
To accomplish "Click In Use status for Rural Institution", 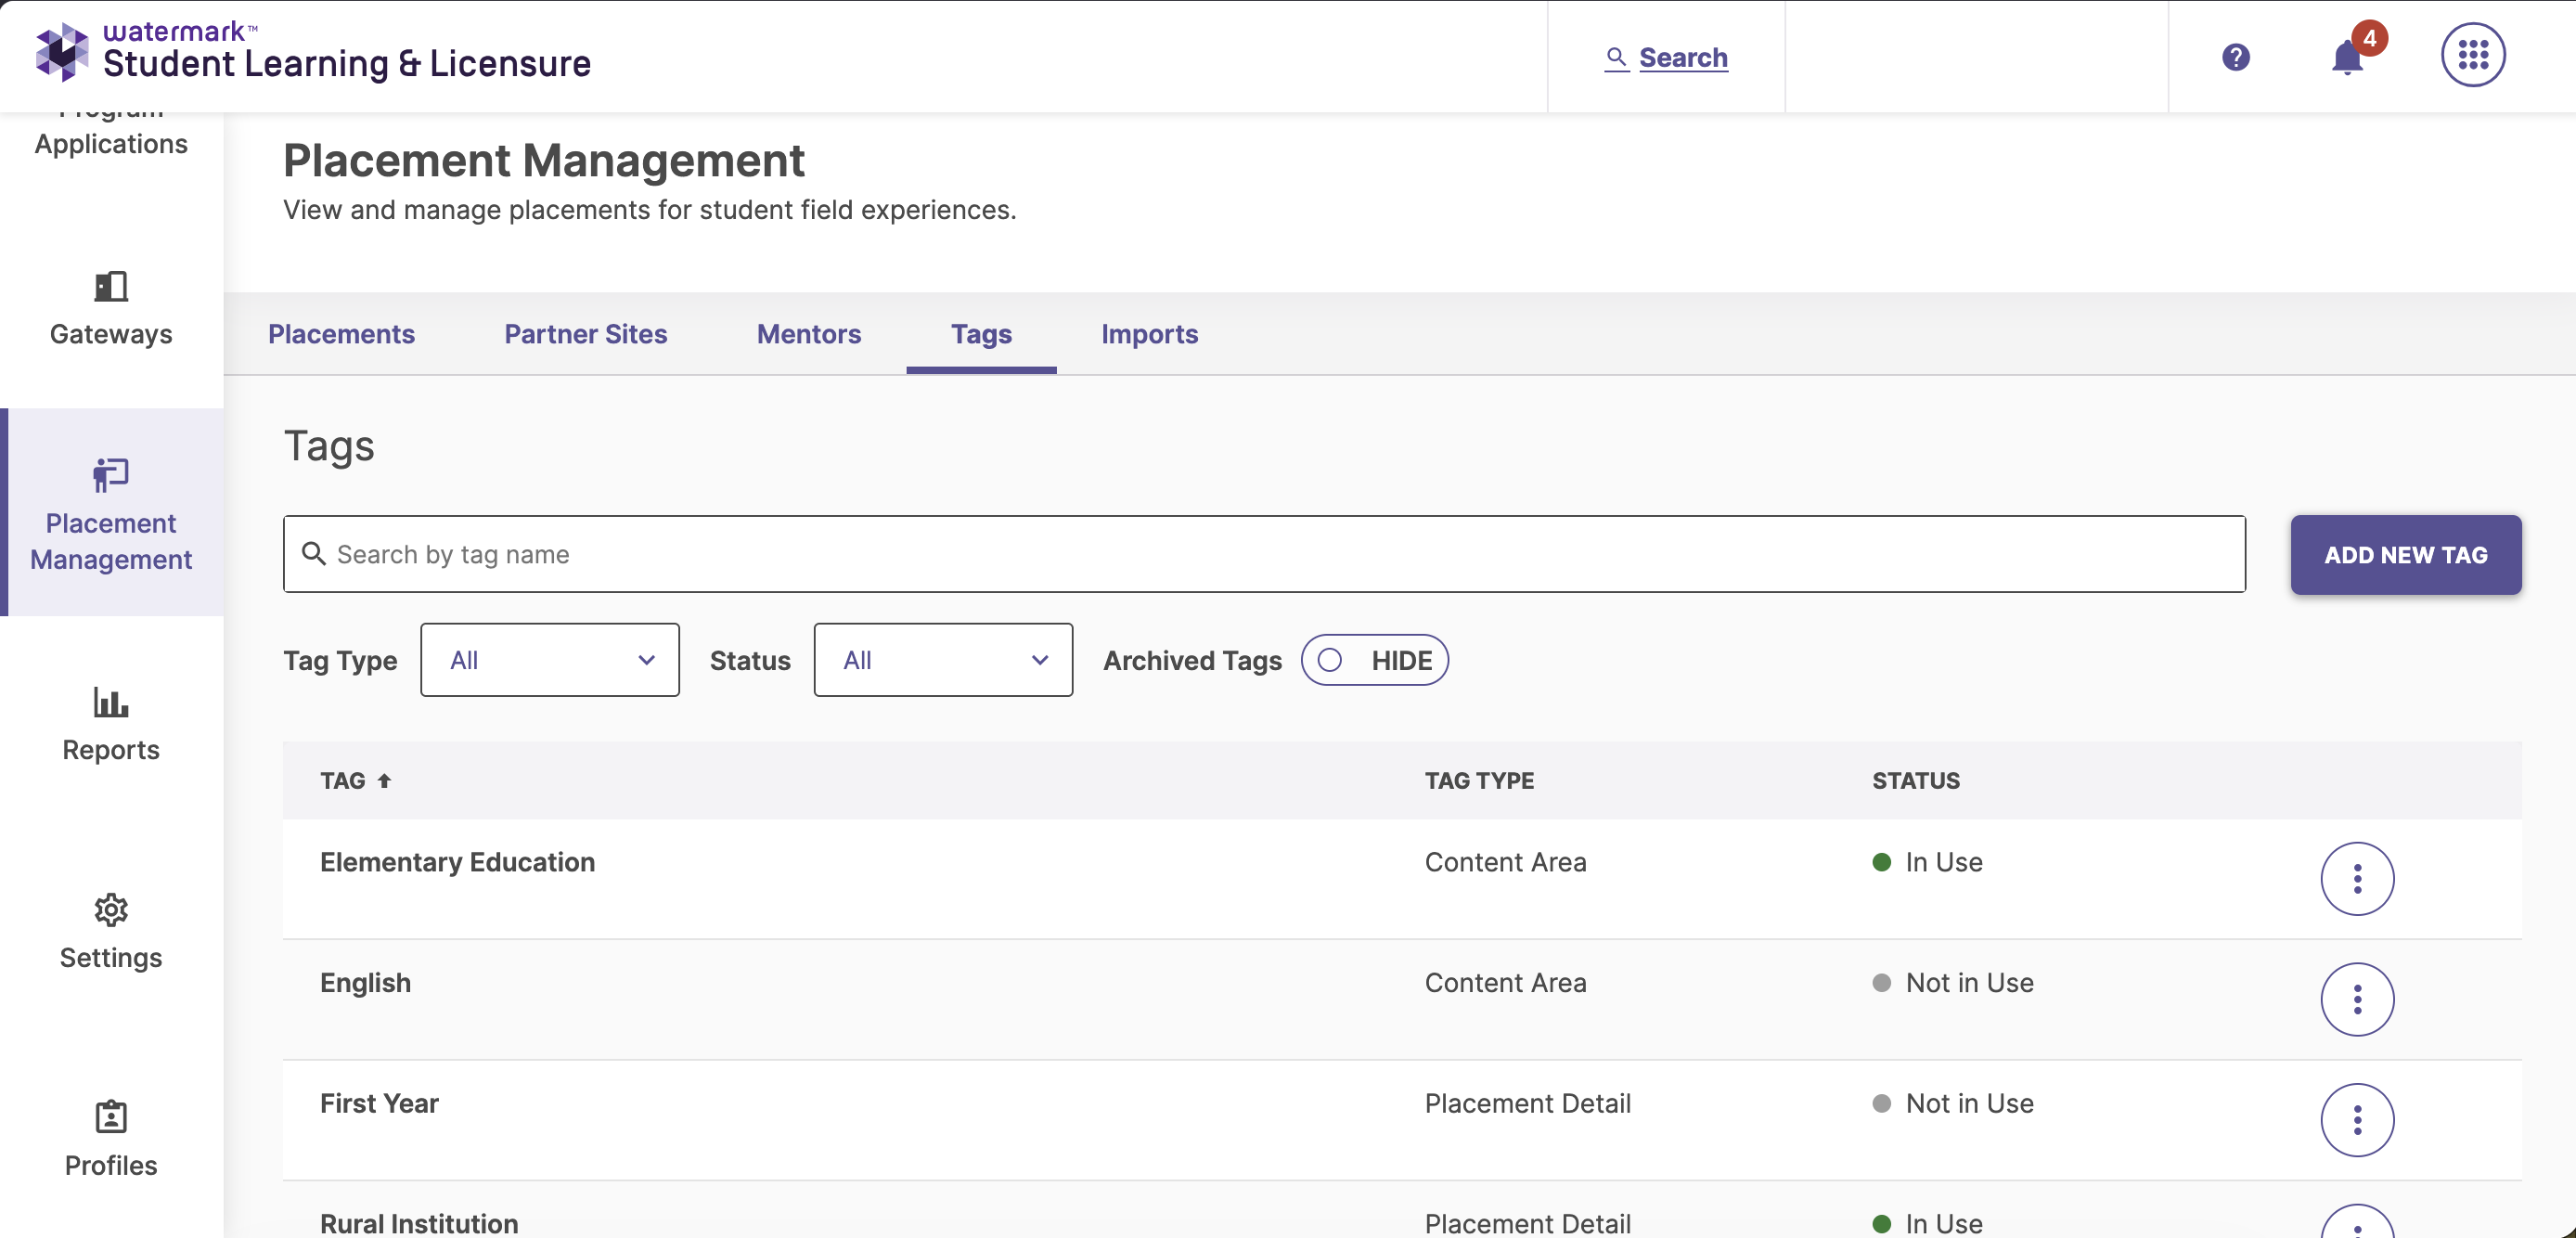I will point(1927,1224).
